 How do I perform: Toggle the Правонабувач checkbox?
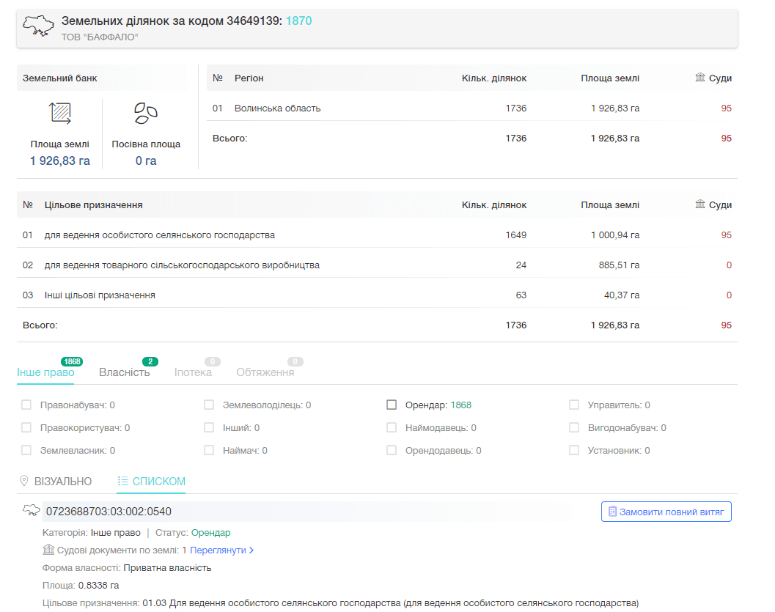coord(26,405)
